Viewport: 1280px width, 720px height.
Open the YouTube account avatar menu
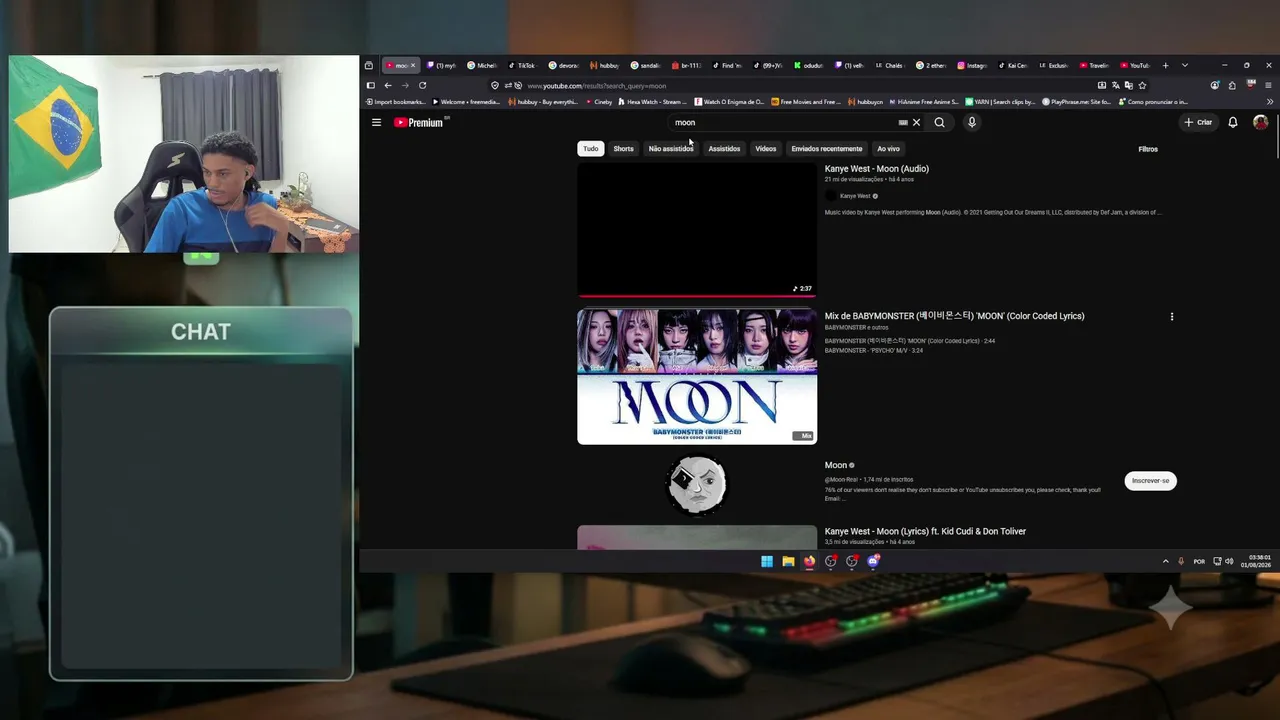click(x=1260, y=122)
